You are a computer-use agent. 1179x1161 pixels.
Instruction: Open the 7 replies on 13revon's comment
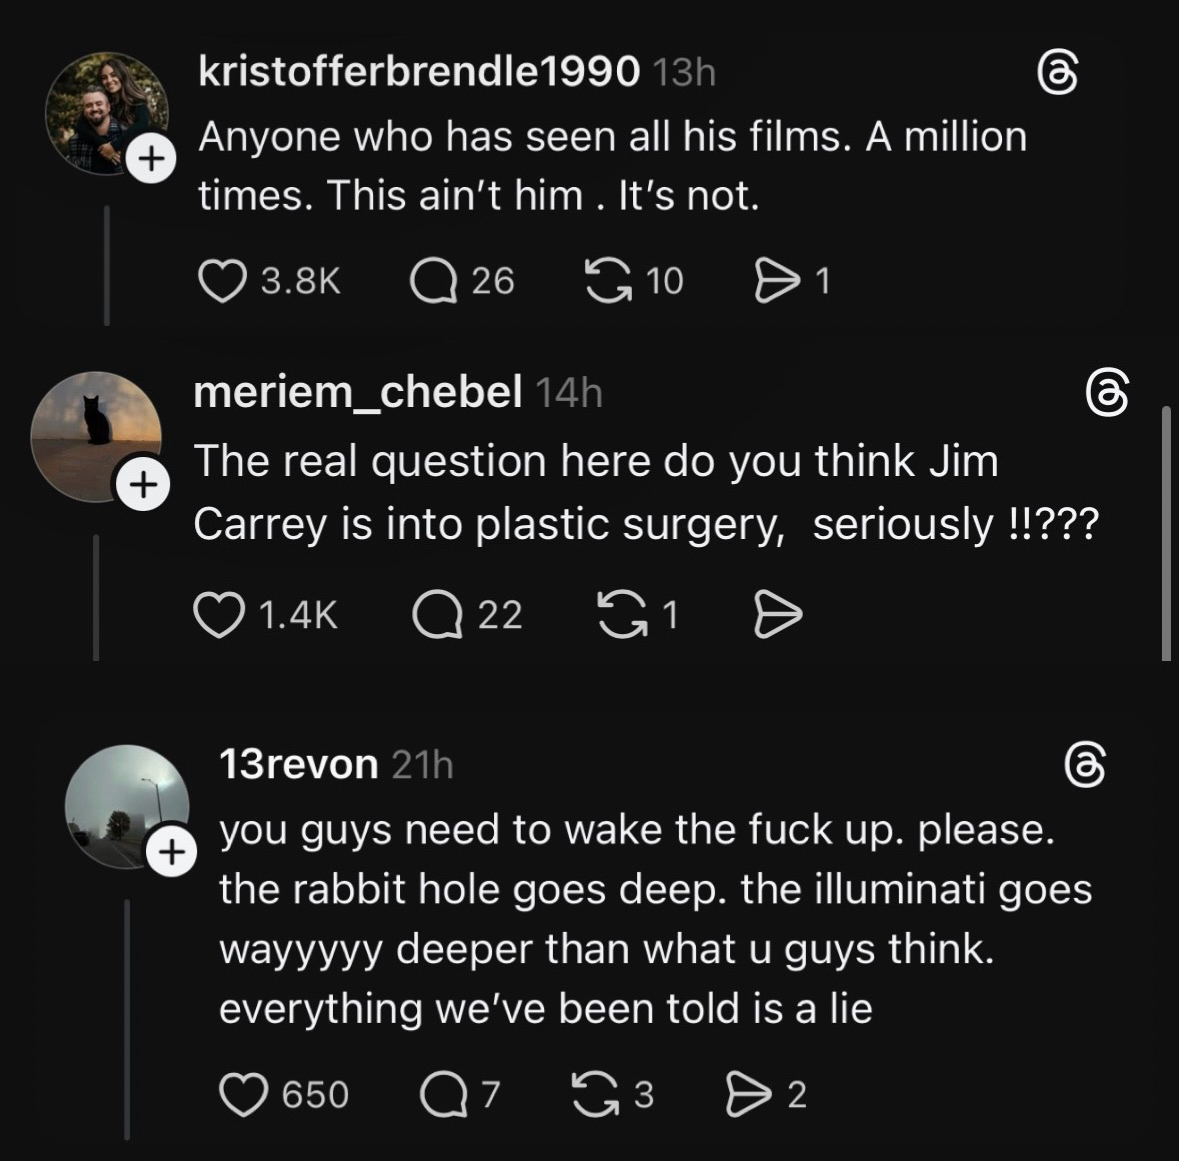tap(441, 1095)
